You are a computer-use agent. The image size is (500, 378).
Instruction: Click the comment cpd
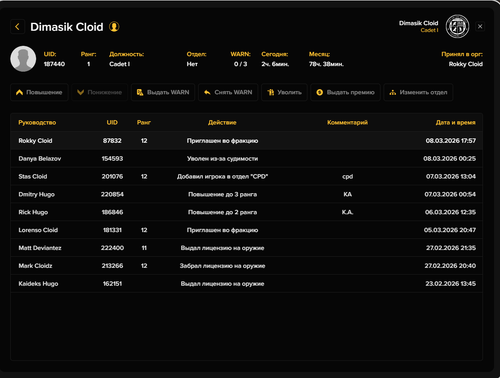347,177
